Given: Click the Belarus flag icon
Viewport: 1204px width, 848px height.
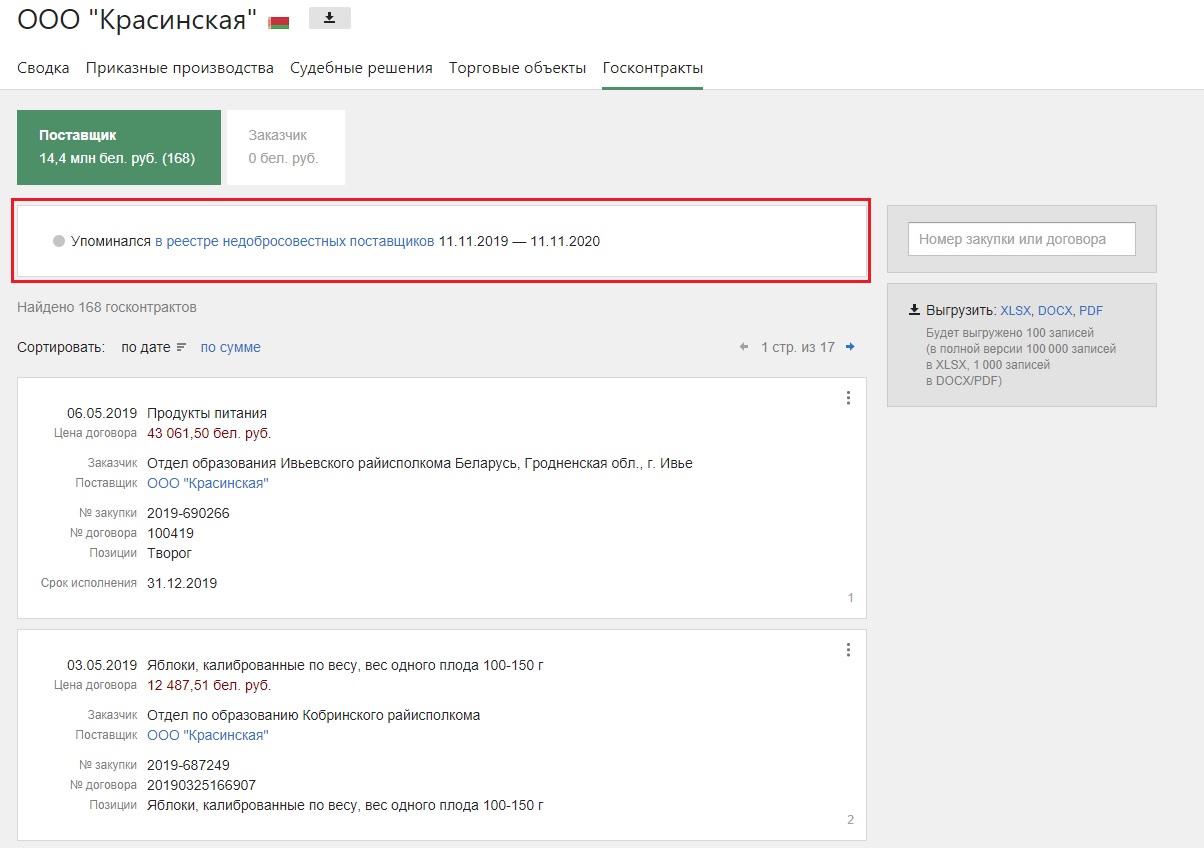Looking at the screenshot, I should pyautogui.click(x=279, y=22).
